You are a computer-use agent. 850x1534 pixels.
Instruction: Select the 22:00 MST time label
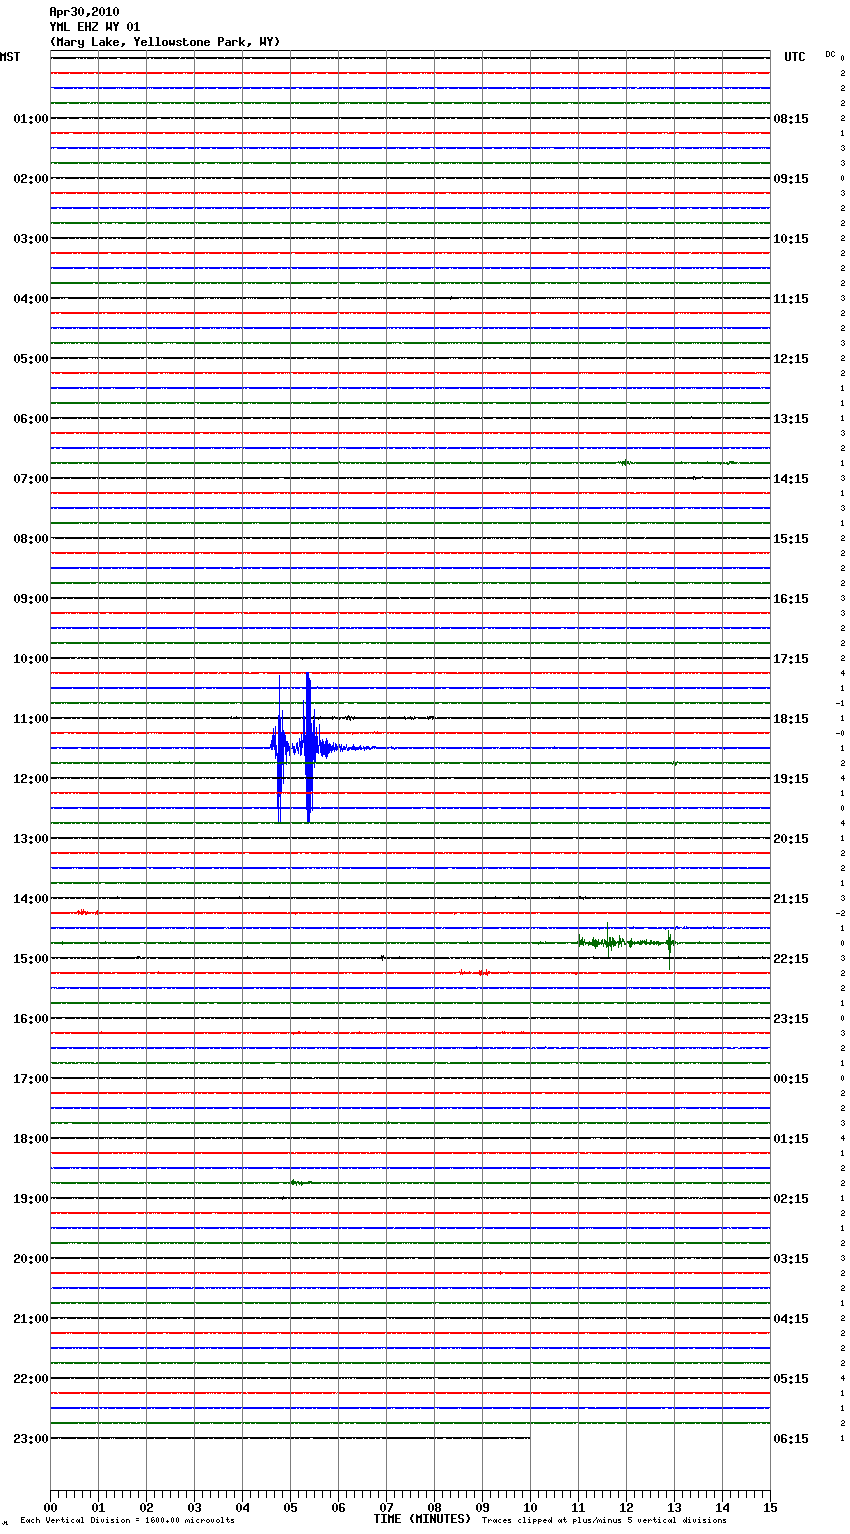30,1379
